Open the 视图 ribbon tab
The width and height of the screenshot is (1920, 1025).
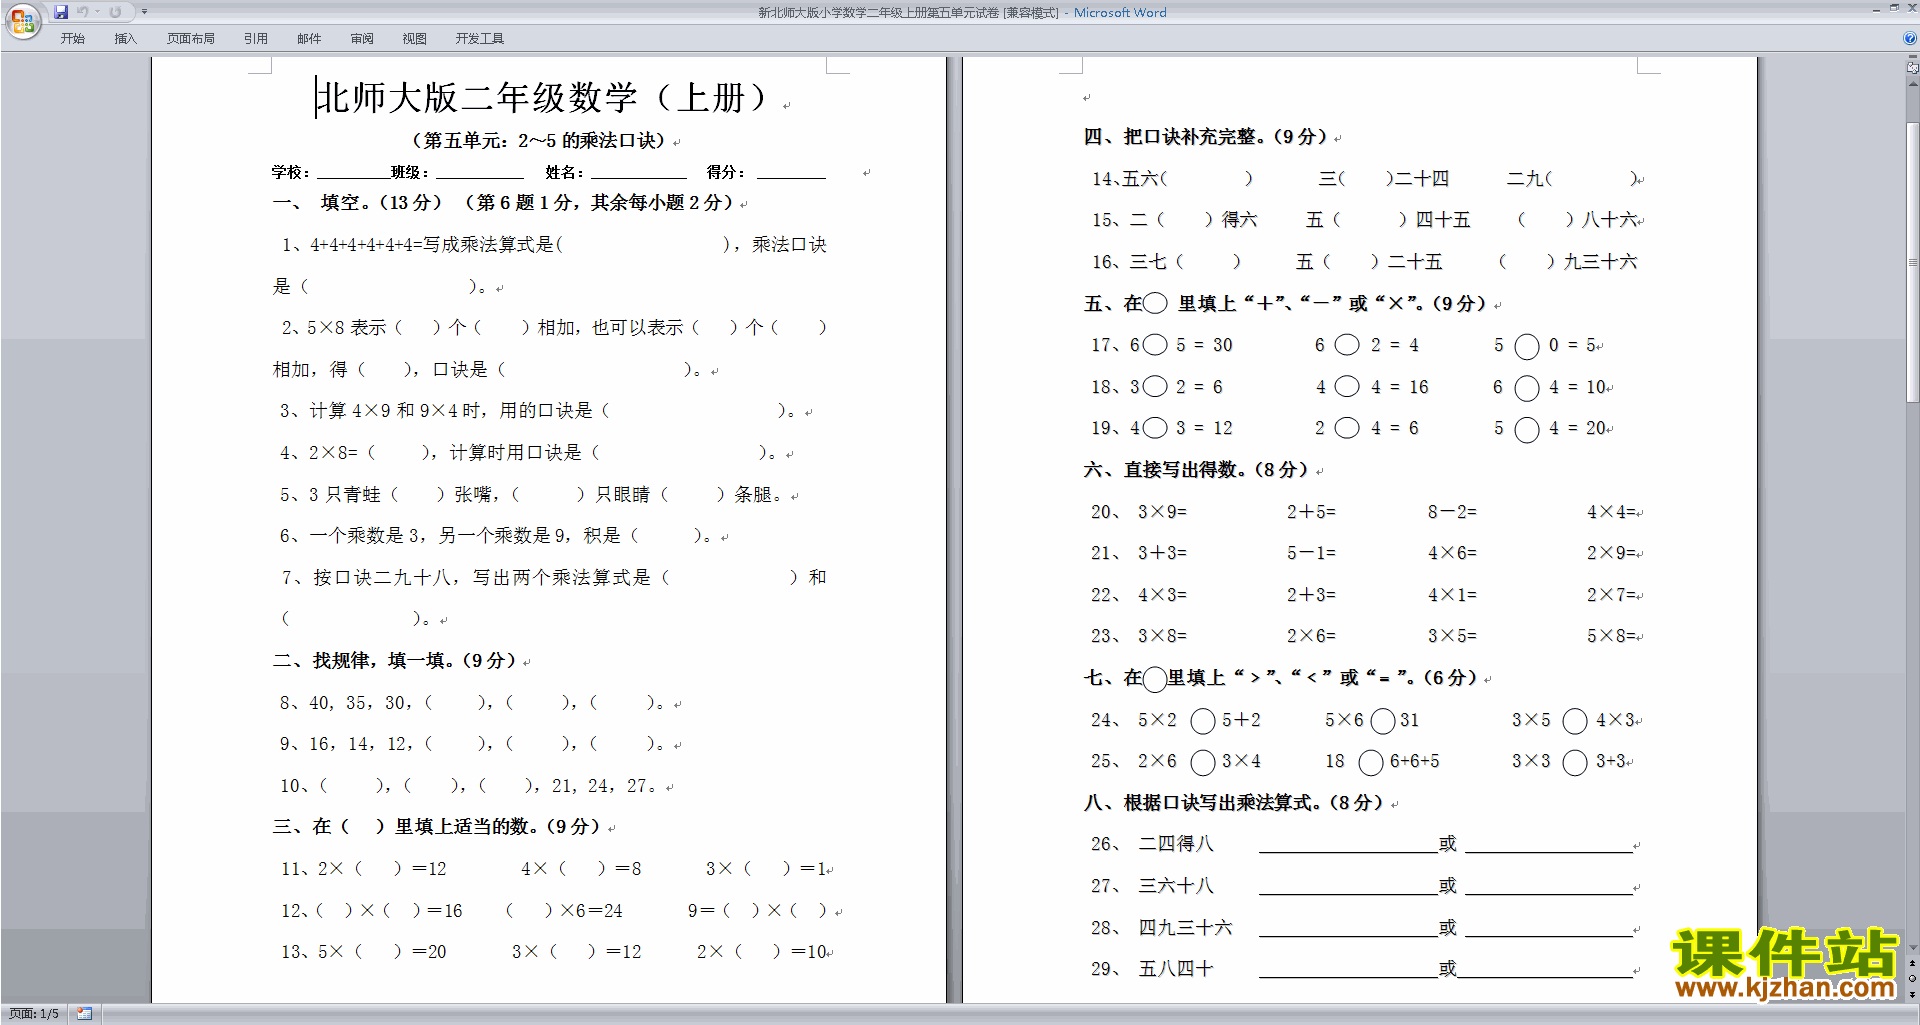point(414,39)
